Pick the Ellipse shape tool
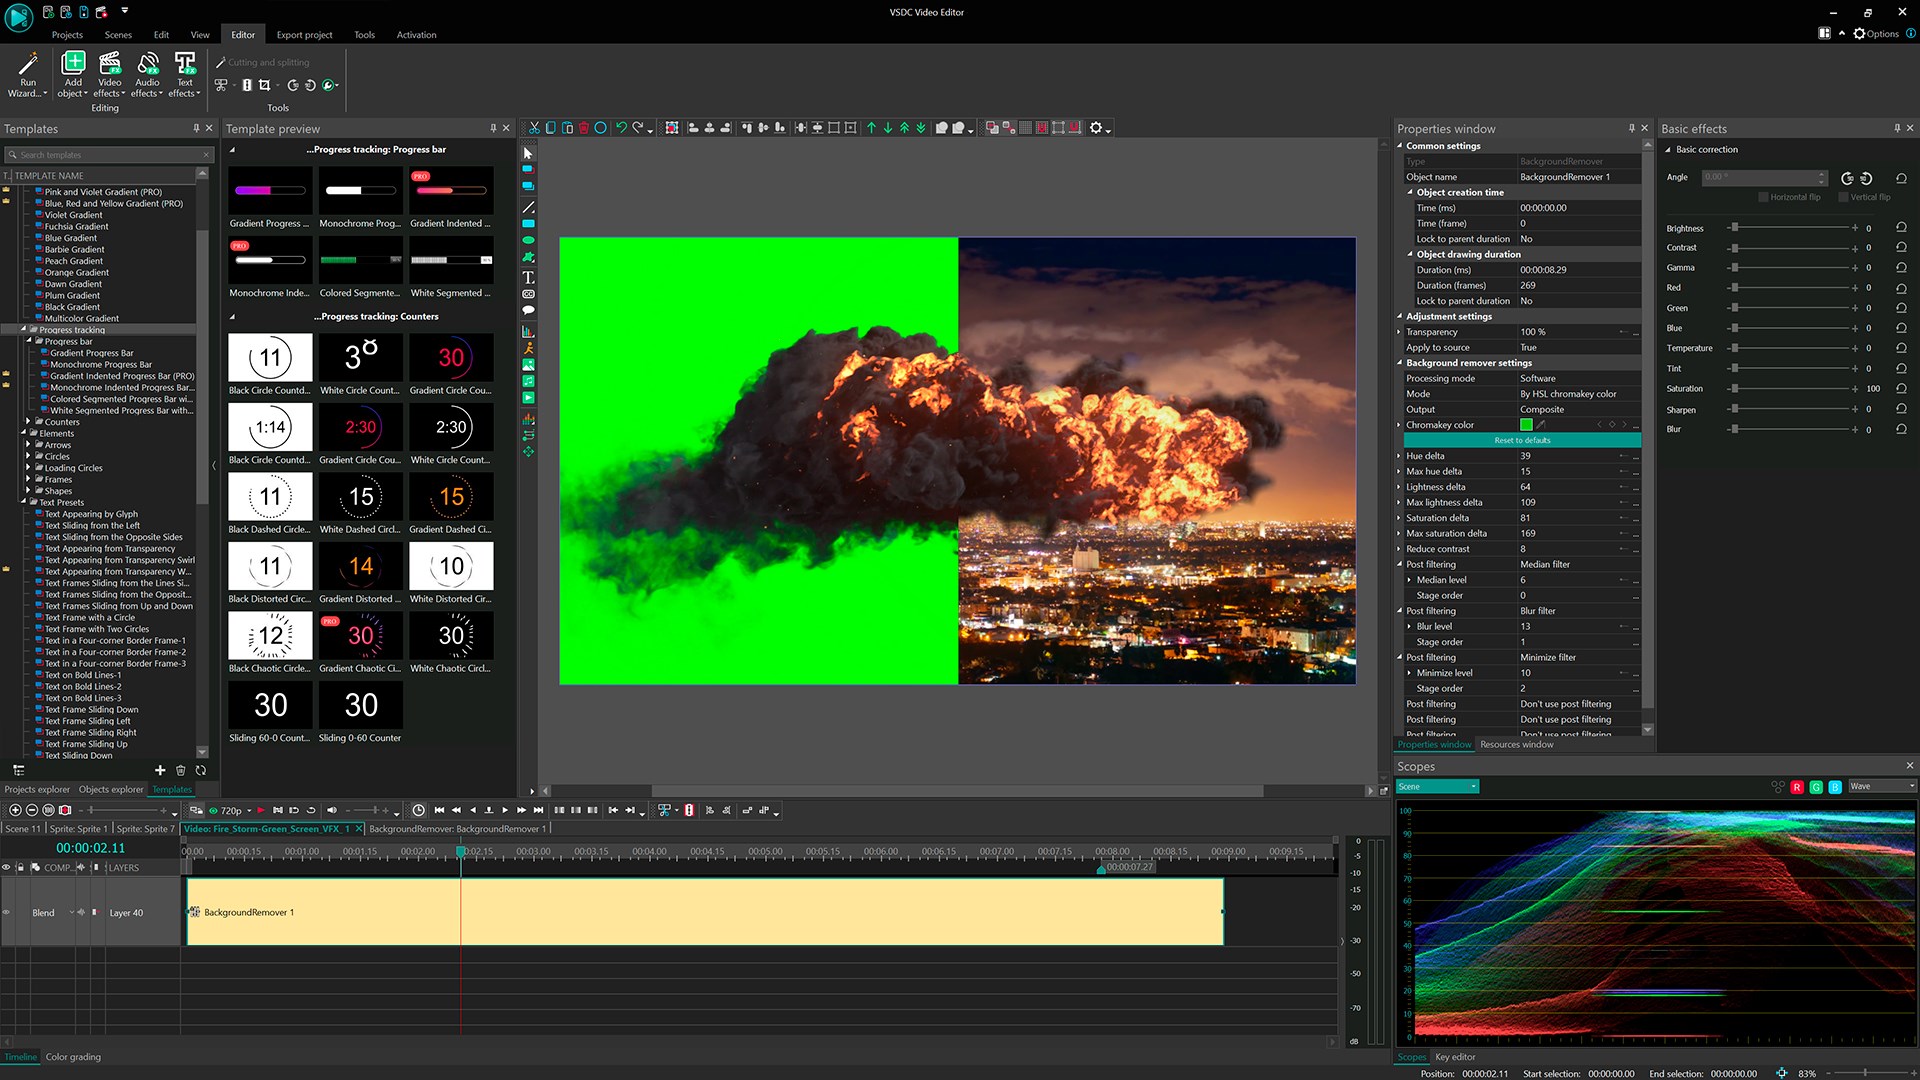The height and width of the screenshot is (1080, 1920). click(x=527, y=241)
